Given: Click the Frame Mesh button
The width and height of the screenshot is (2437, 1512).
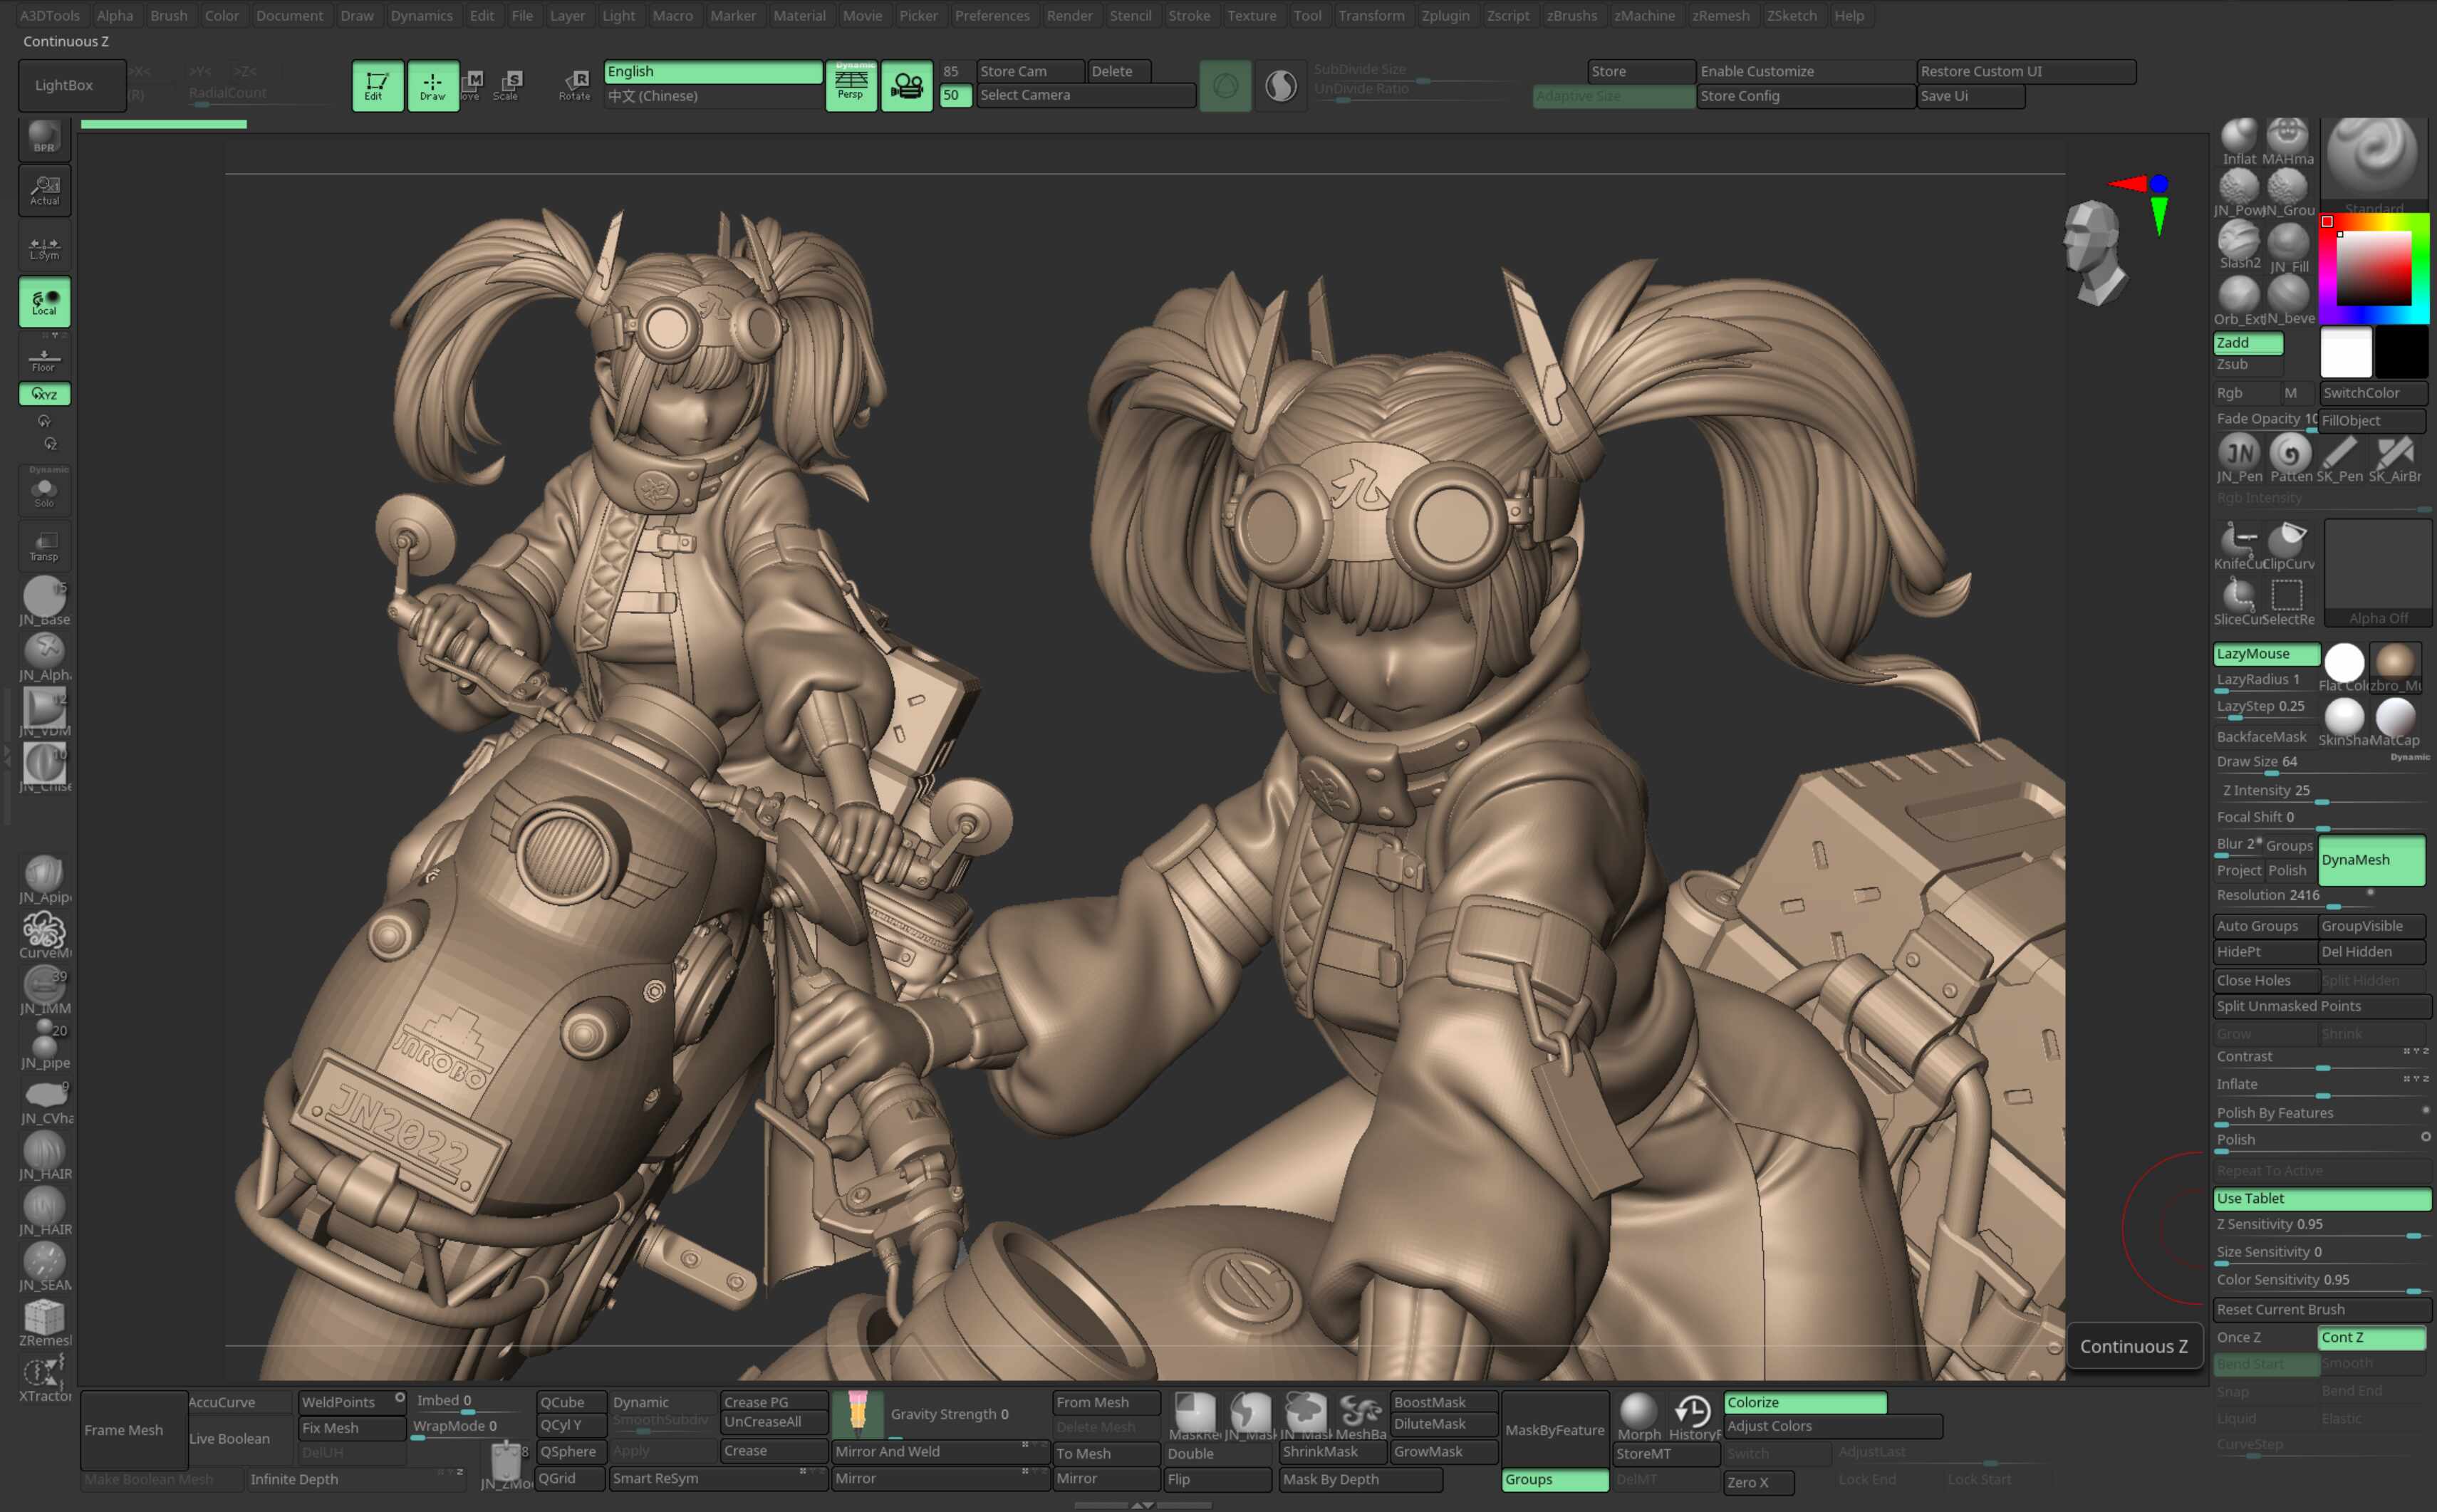Looking at the screenshot, I should click(x=133, y=1430).
